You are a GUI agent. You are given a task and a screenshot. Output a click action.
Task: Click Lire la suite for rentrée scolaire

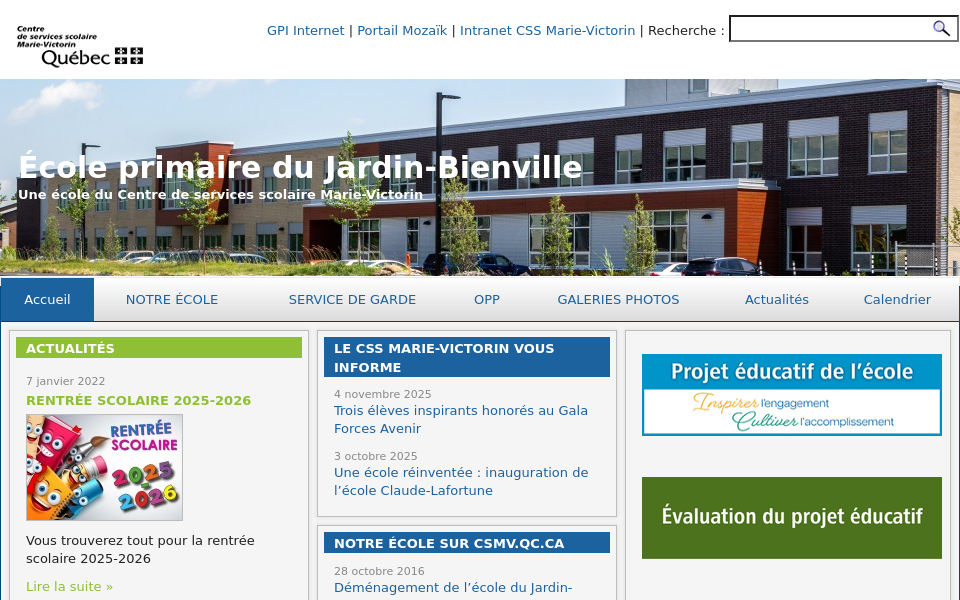[x=69, y=586]
